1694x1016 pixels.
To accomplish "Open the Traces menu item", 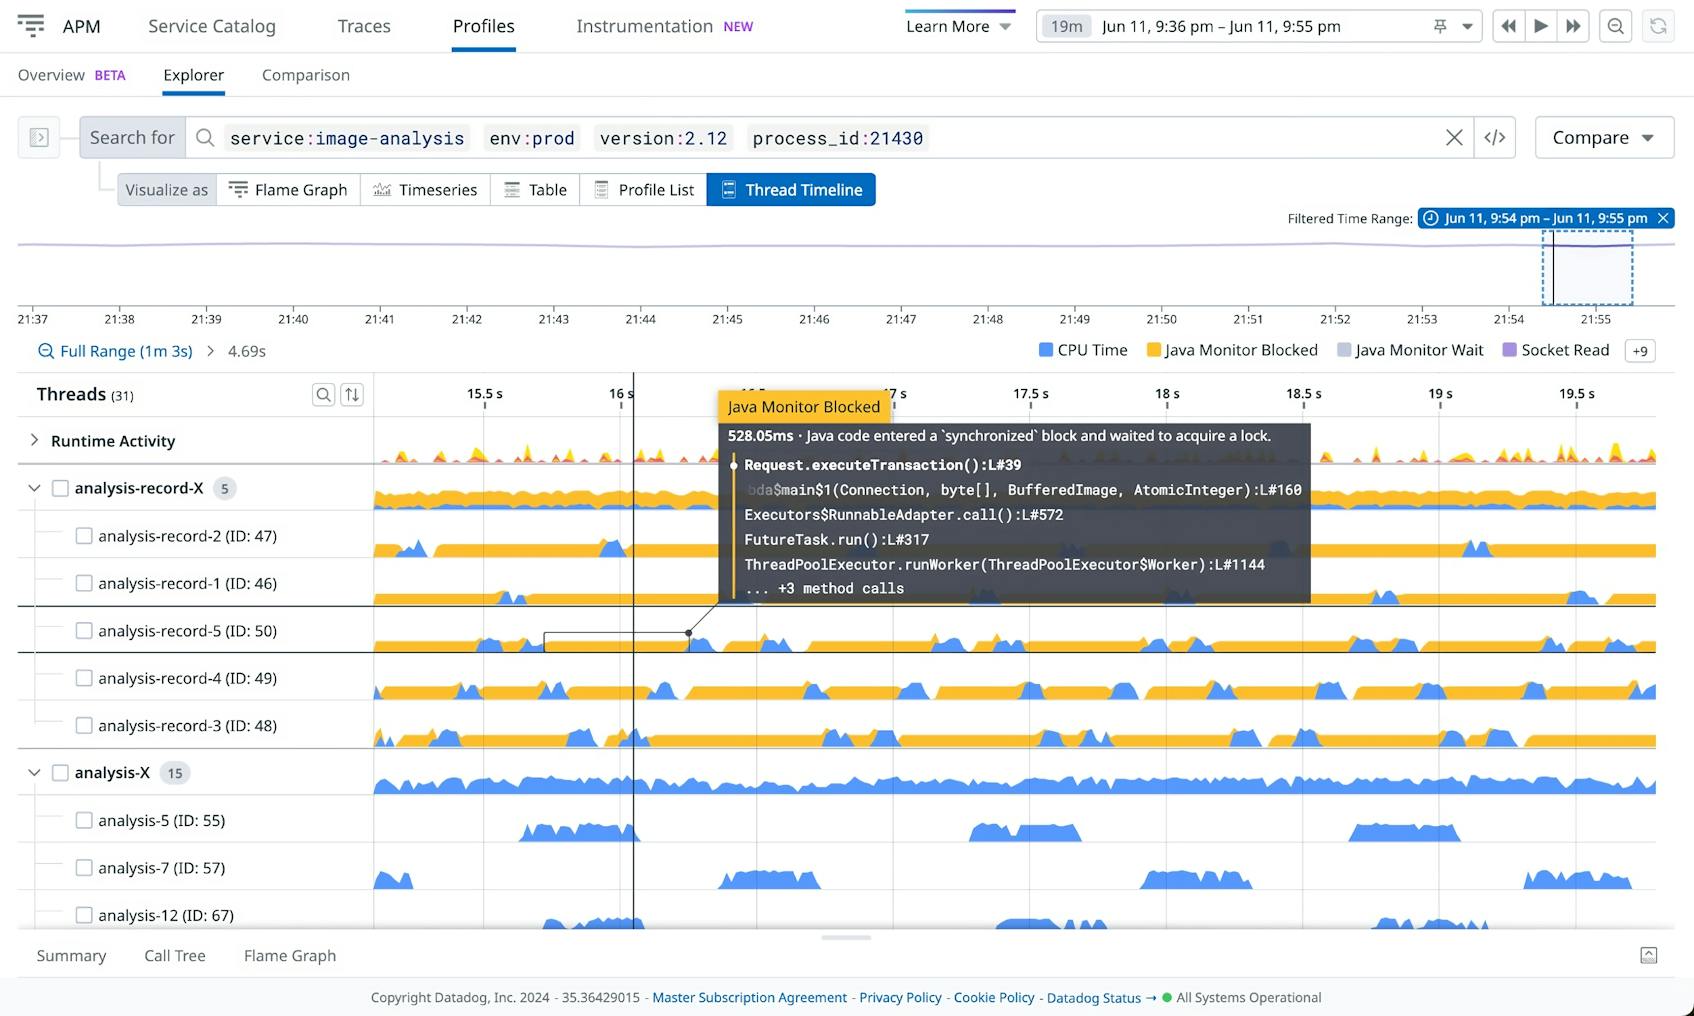I will pyautogui.click(x=362, y=26).
